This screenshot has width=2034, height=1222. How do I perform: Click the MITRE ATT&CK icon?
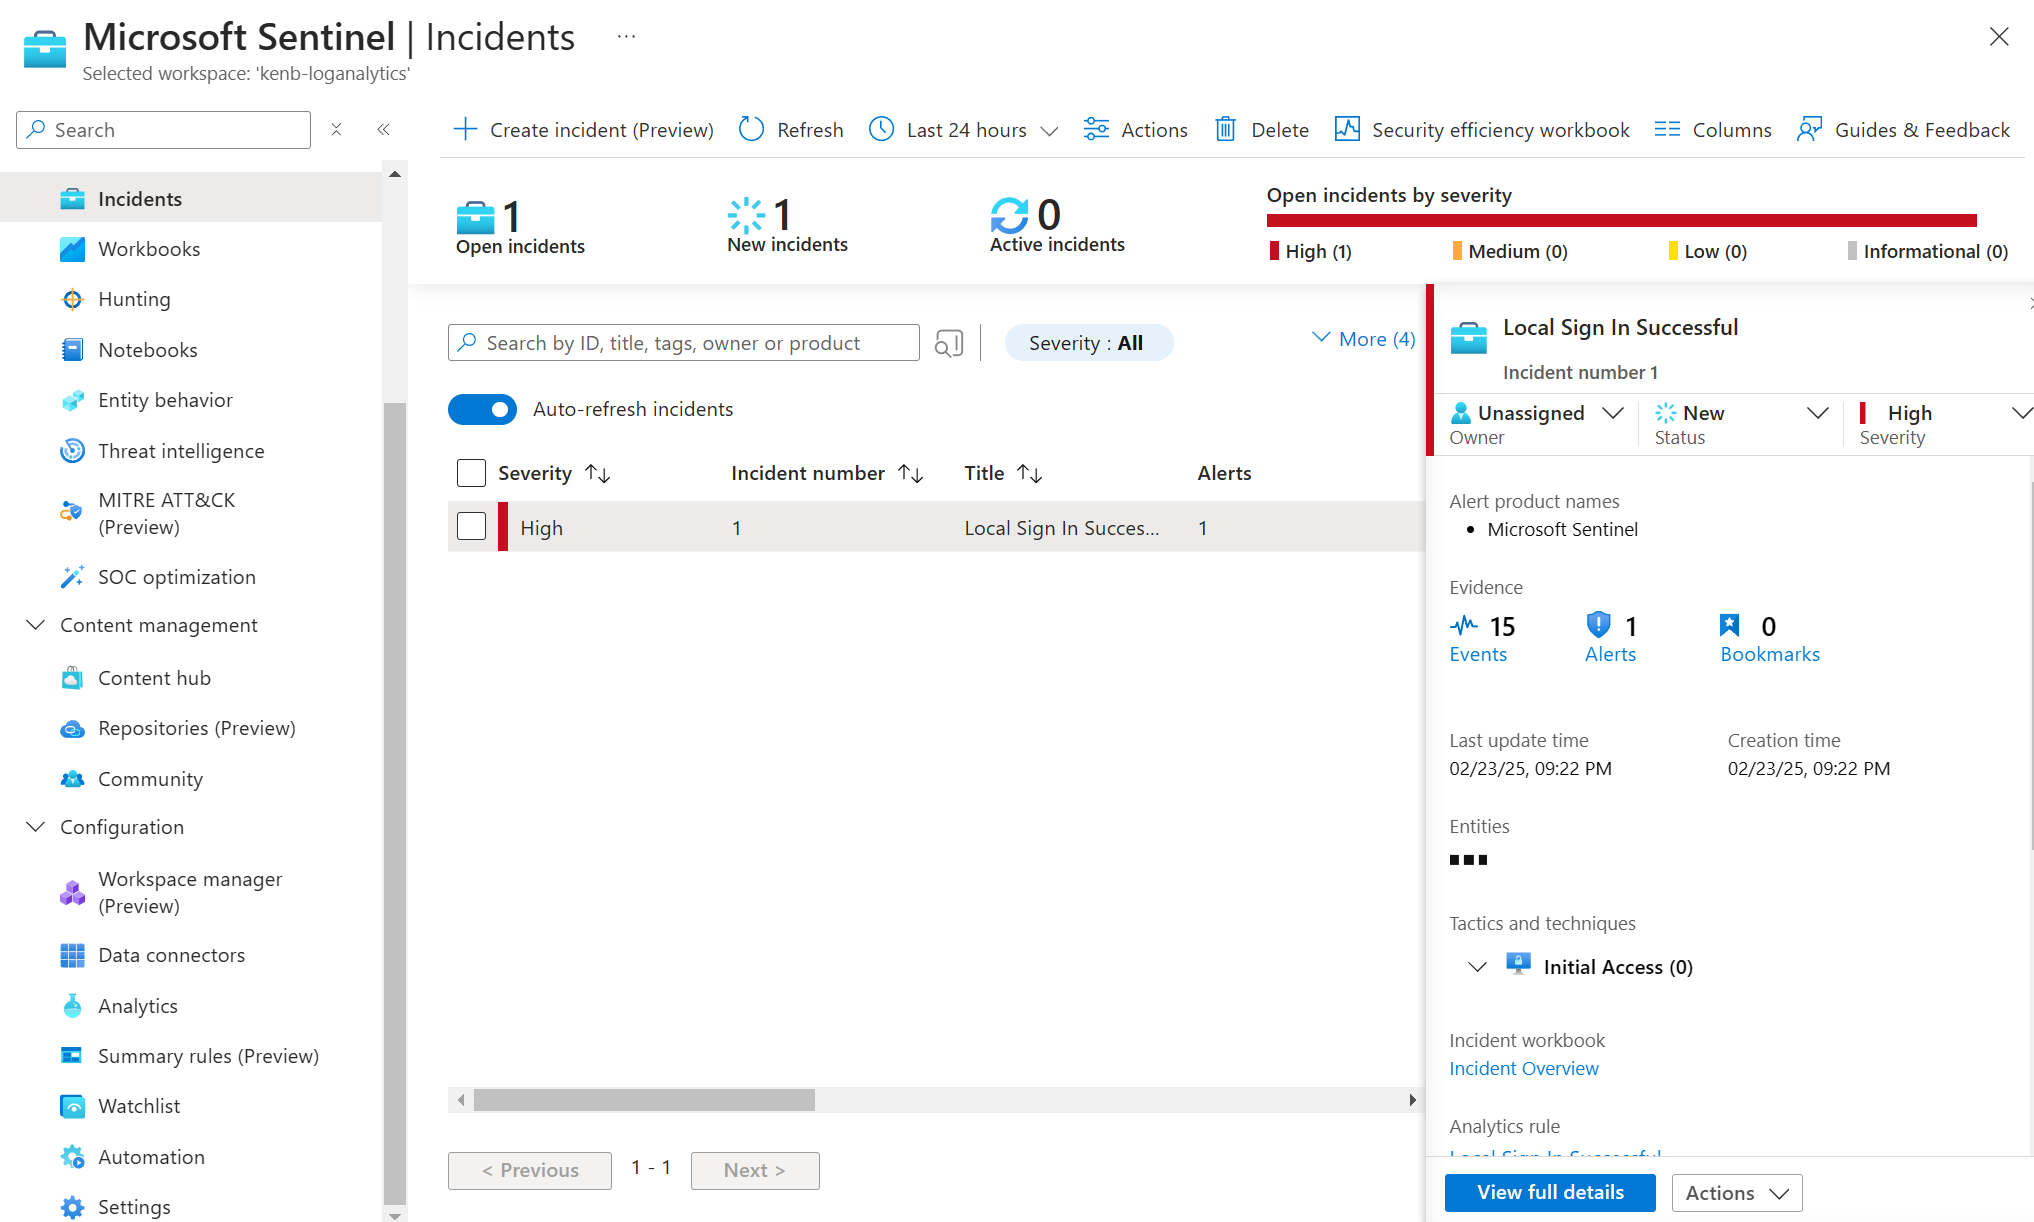pyautogui.click(x=72, y=512)
